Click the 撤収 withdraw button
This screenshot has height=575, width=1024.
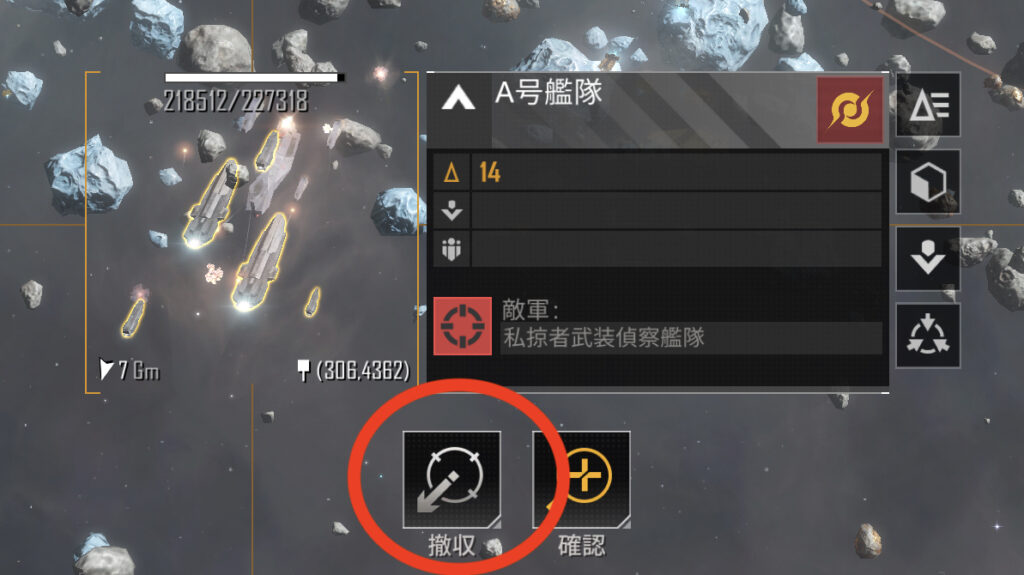[452, 480]
